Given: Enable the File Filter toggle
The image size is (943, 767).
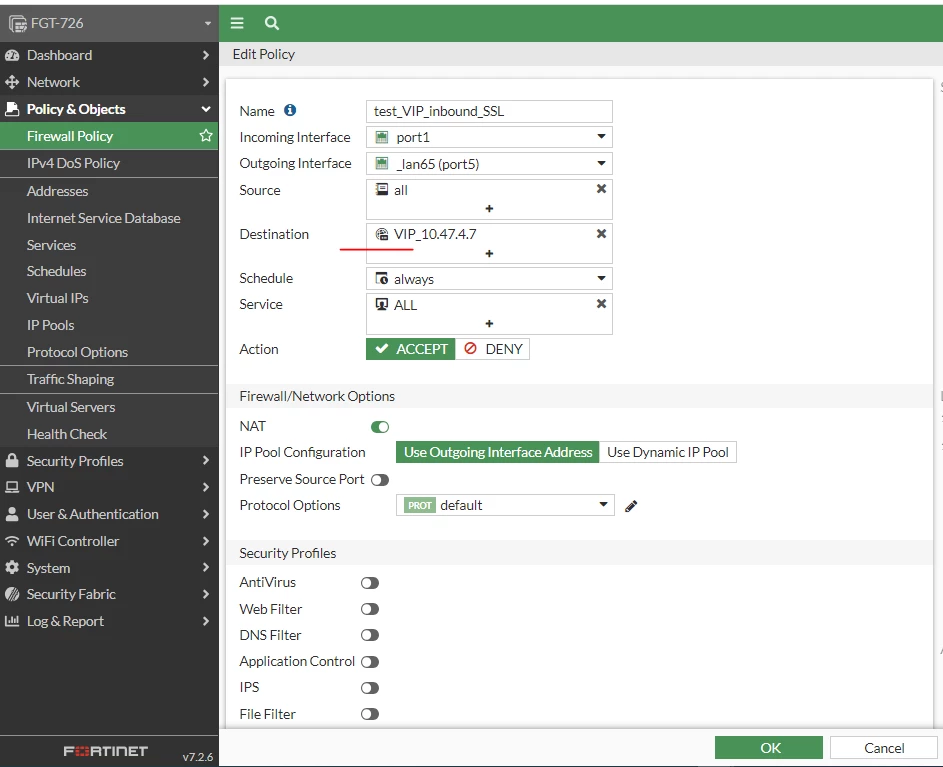Looking at the screenshot, I should pyautogui.click(x=370, y=714).
